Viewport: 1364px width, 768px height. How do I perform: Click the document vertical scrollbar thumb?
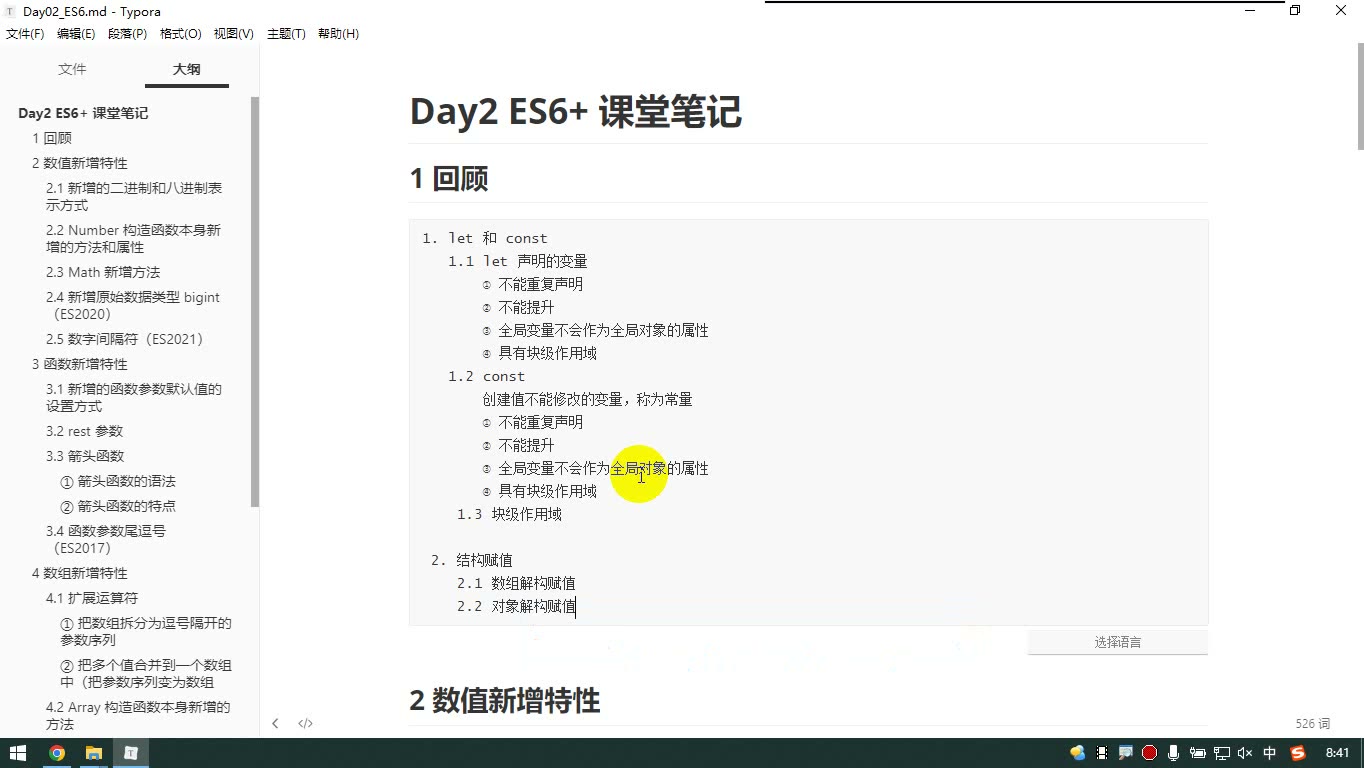point(1360,96)
